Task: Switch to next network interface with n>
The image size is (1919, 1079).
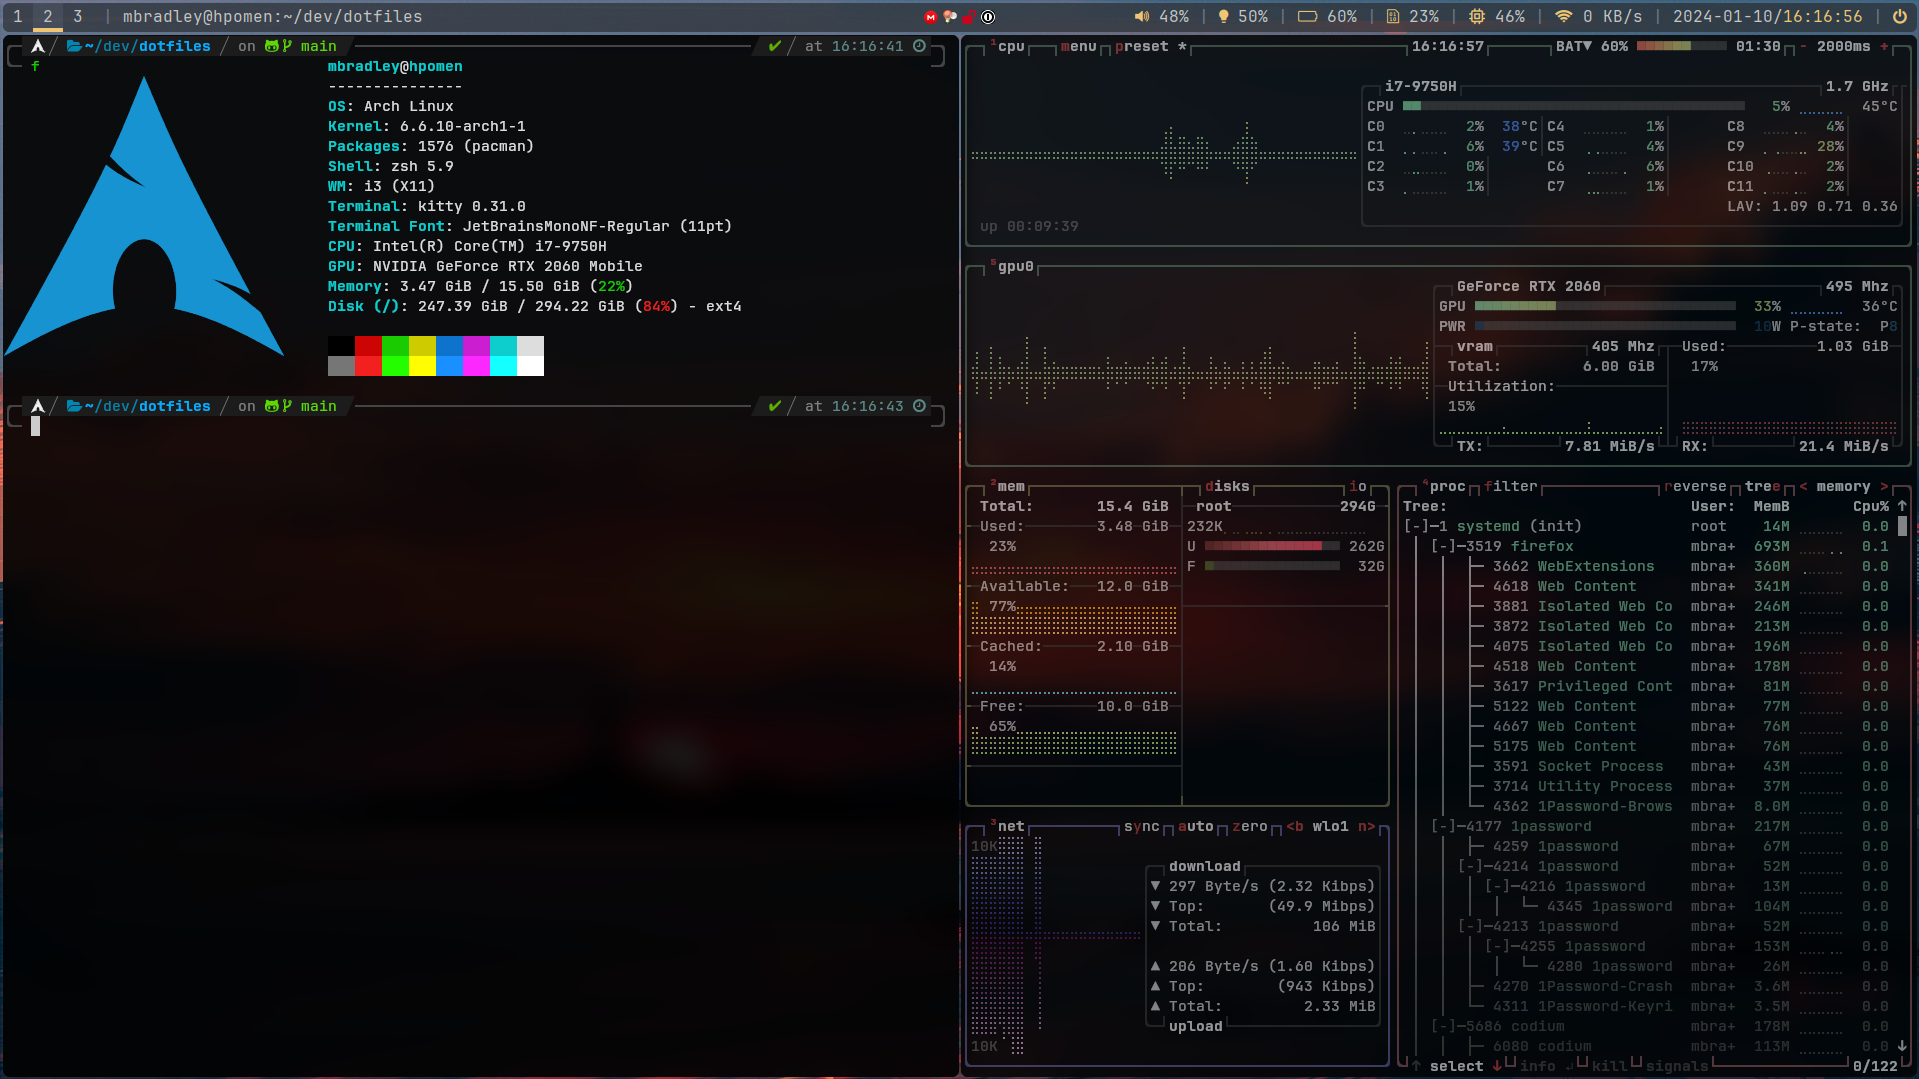Action: point(1366,827)
